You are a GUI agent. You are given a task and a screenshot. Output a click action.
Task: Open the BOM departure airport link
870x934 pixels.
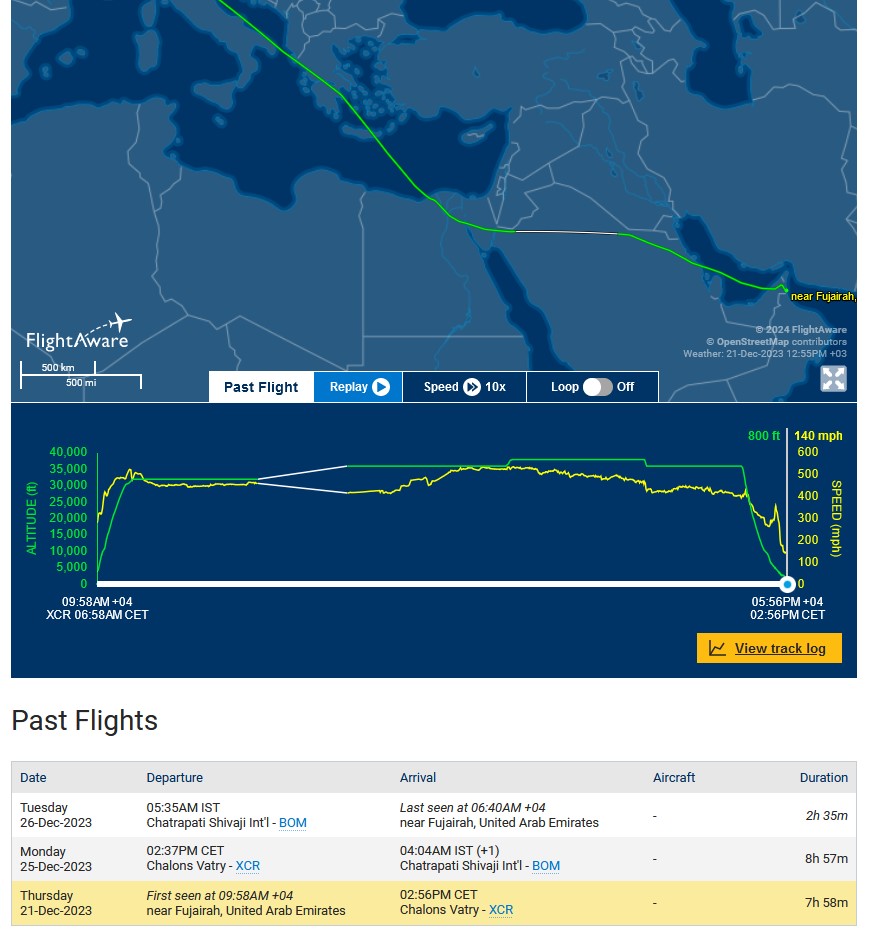[x=292, y=823]
